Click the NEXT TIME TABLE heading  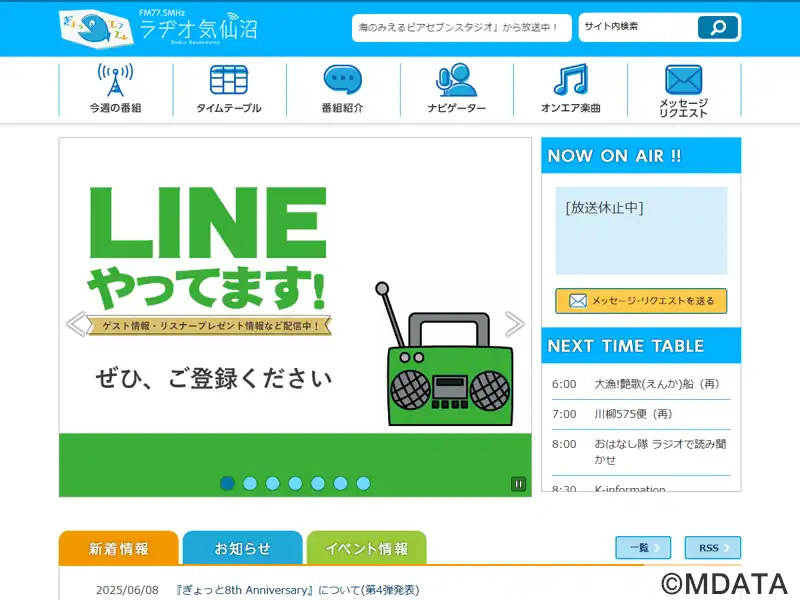tap(626, 346)
